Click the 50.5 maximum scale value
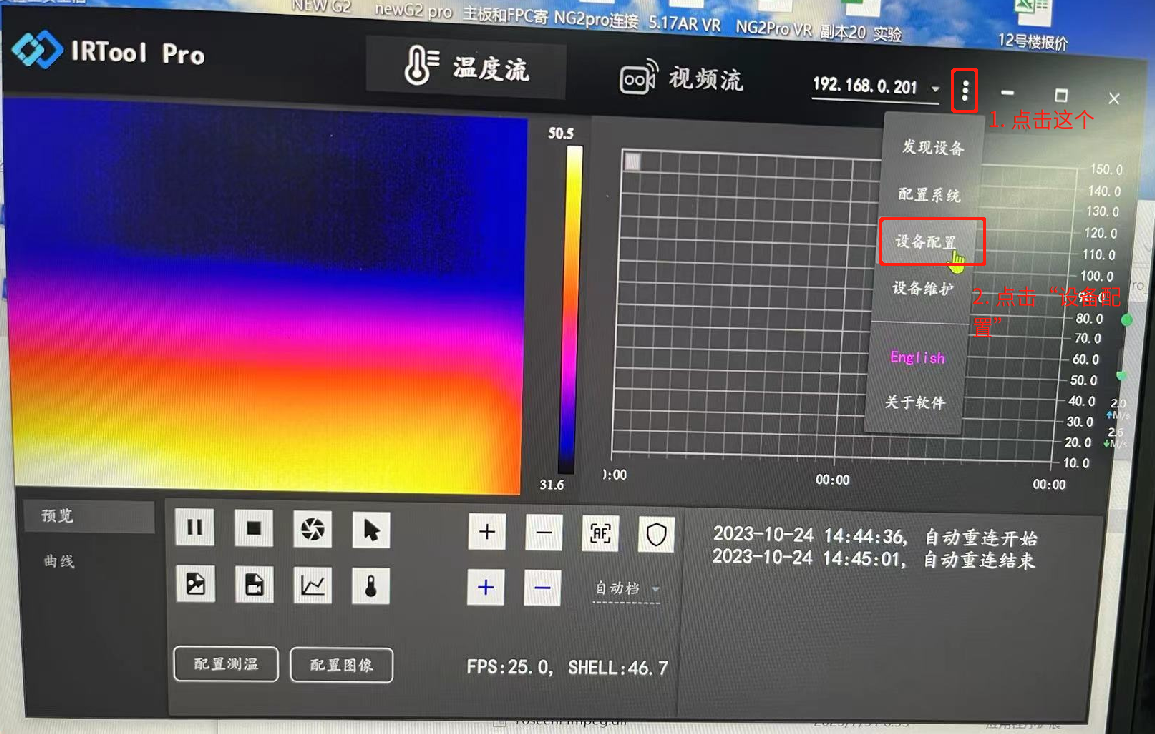 tap(561, 133)
